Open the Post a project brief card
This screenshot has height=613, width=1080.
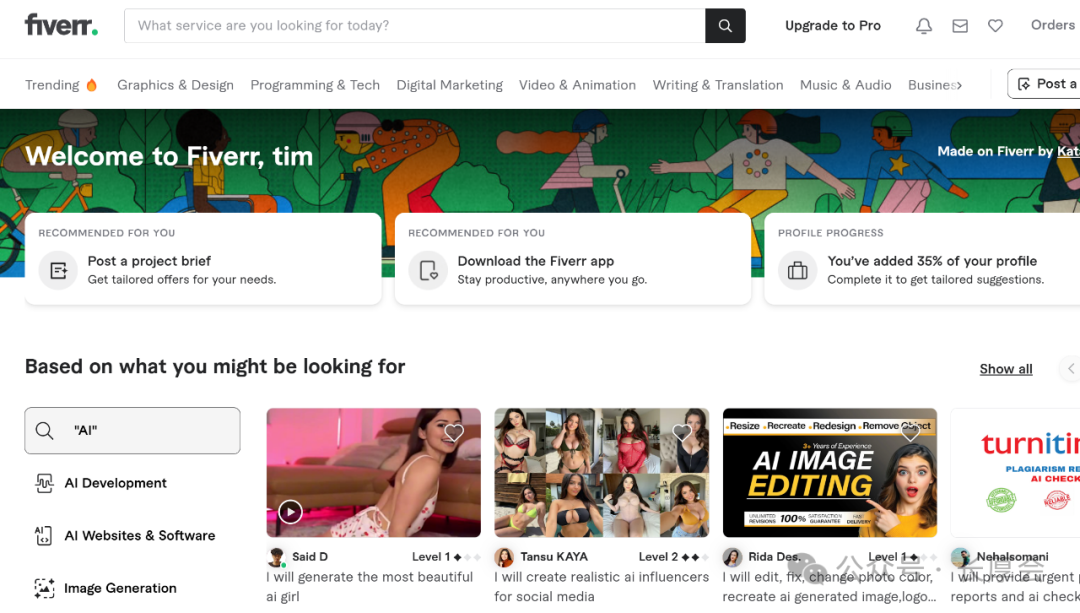[x=203, y=259]
